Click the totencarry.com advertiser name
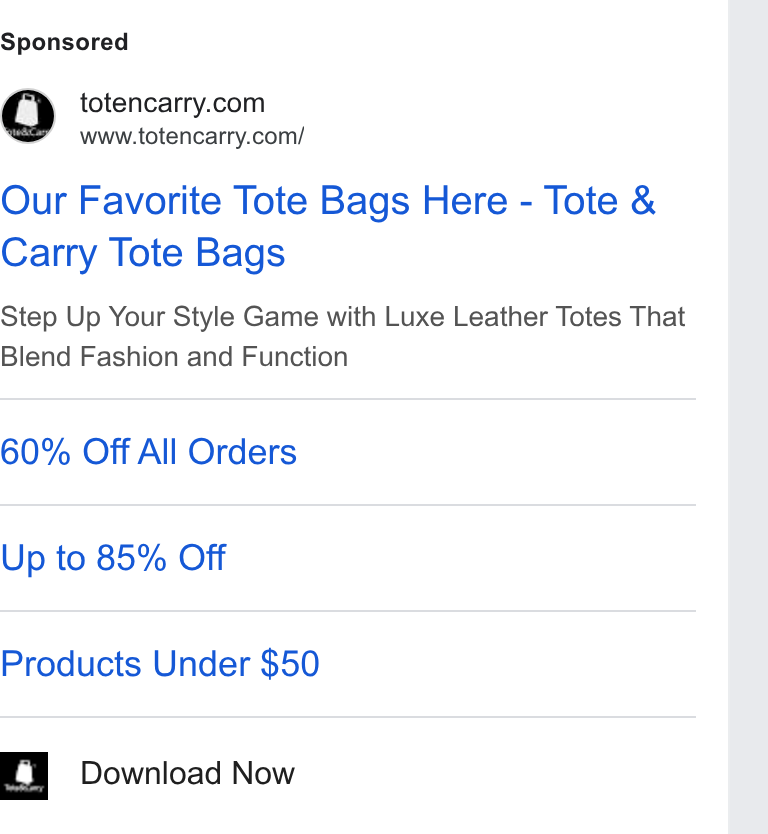Screen dimensions: 768x834 (x=172, y=103)
